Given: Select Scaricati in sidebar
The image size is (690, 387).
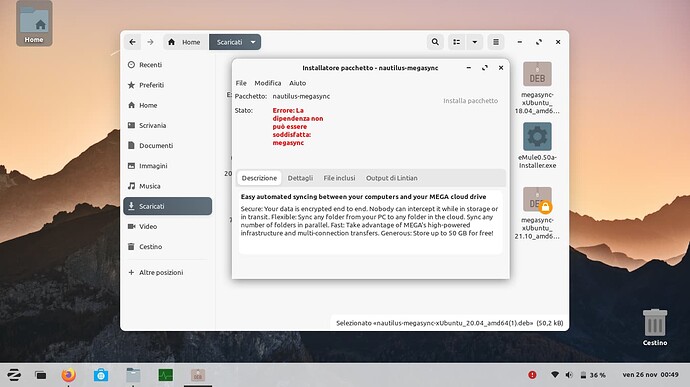Looking at the screenshot, I should coord(168,206).
